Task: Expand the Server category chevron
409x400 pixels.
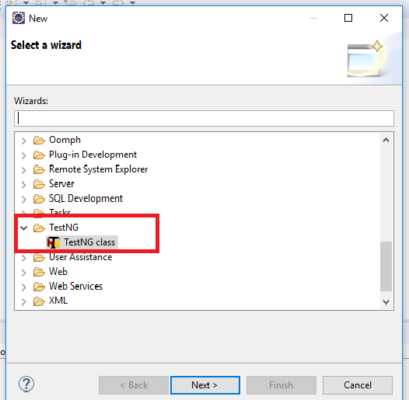Action: (24, 185)
